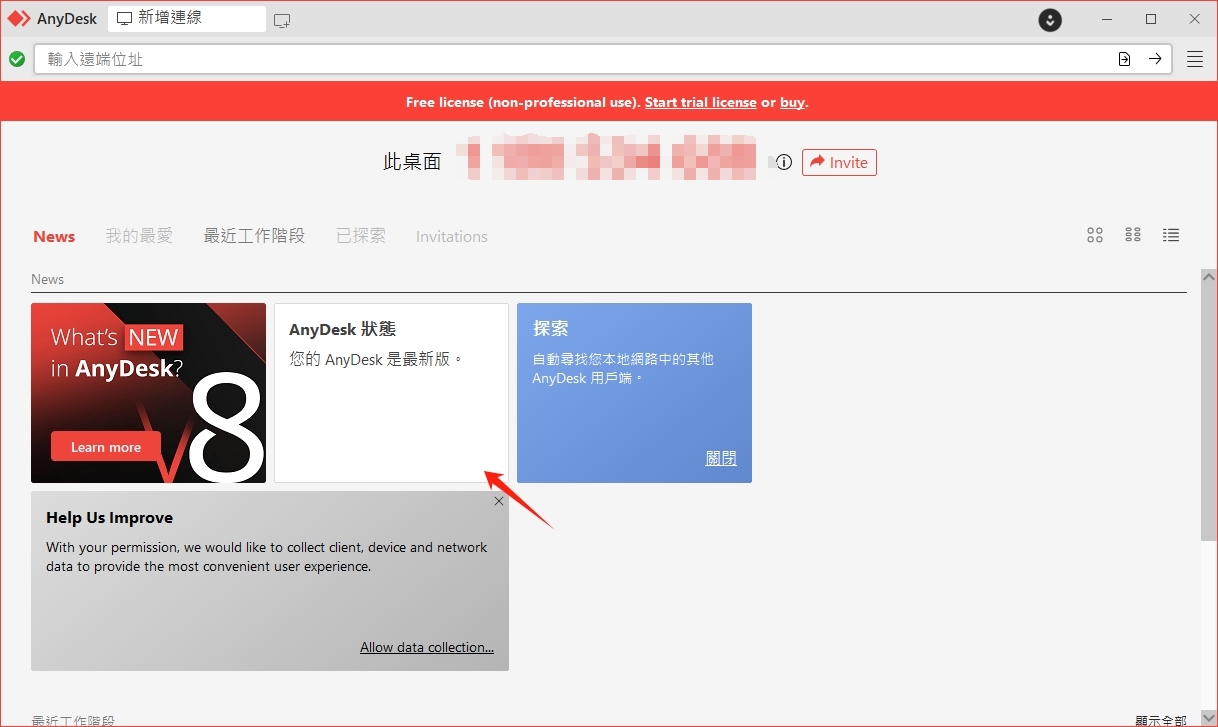Open the What's NEW in AnyDesk thumbnail
This screenshot has height=727, width=1218.
pos(148,393)
